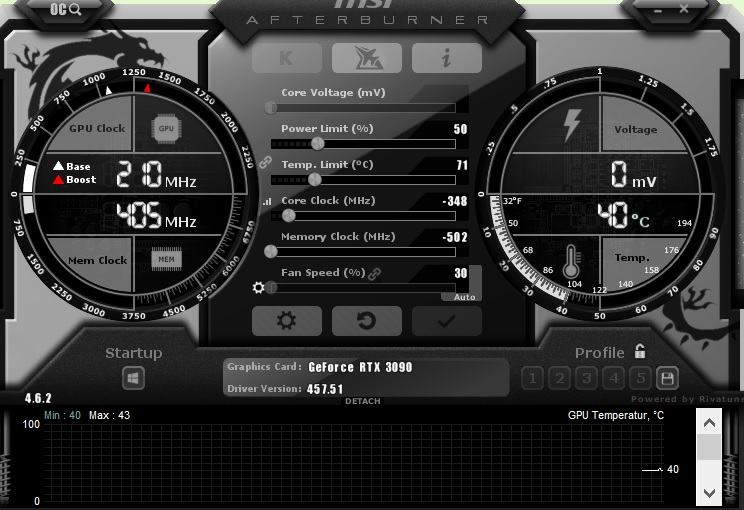Click the Boost red triangle legend
Image resolution: width=744 pixels, height=510 pixels.
74,180
